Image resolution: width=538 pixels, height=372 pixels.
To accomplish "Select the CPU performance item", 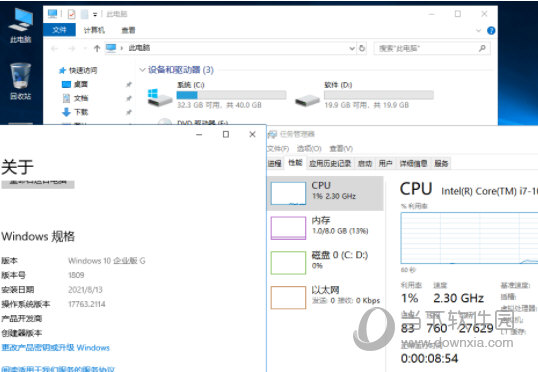I will tap(325, 193).
